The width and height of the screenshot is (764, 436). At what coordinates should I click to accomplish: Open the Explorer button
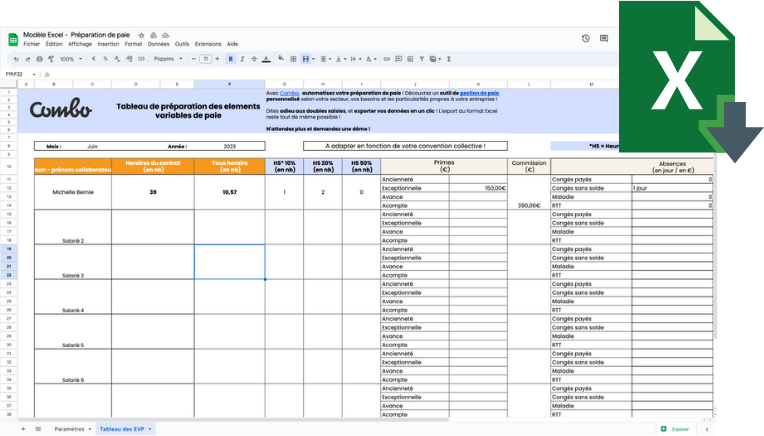tap(675, 429)
